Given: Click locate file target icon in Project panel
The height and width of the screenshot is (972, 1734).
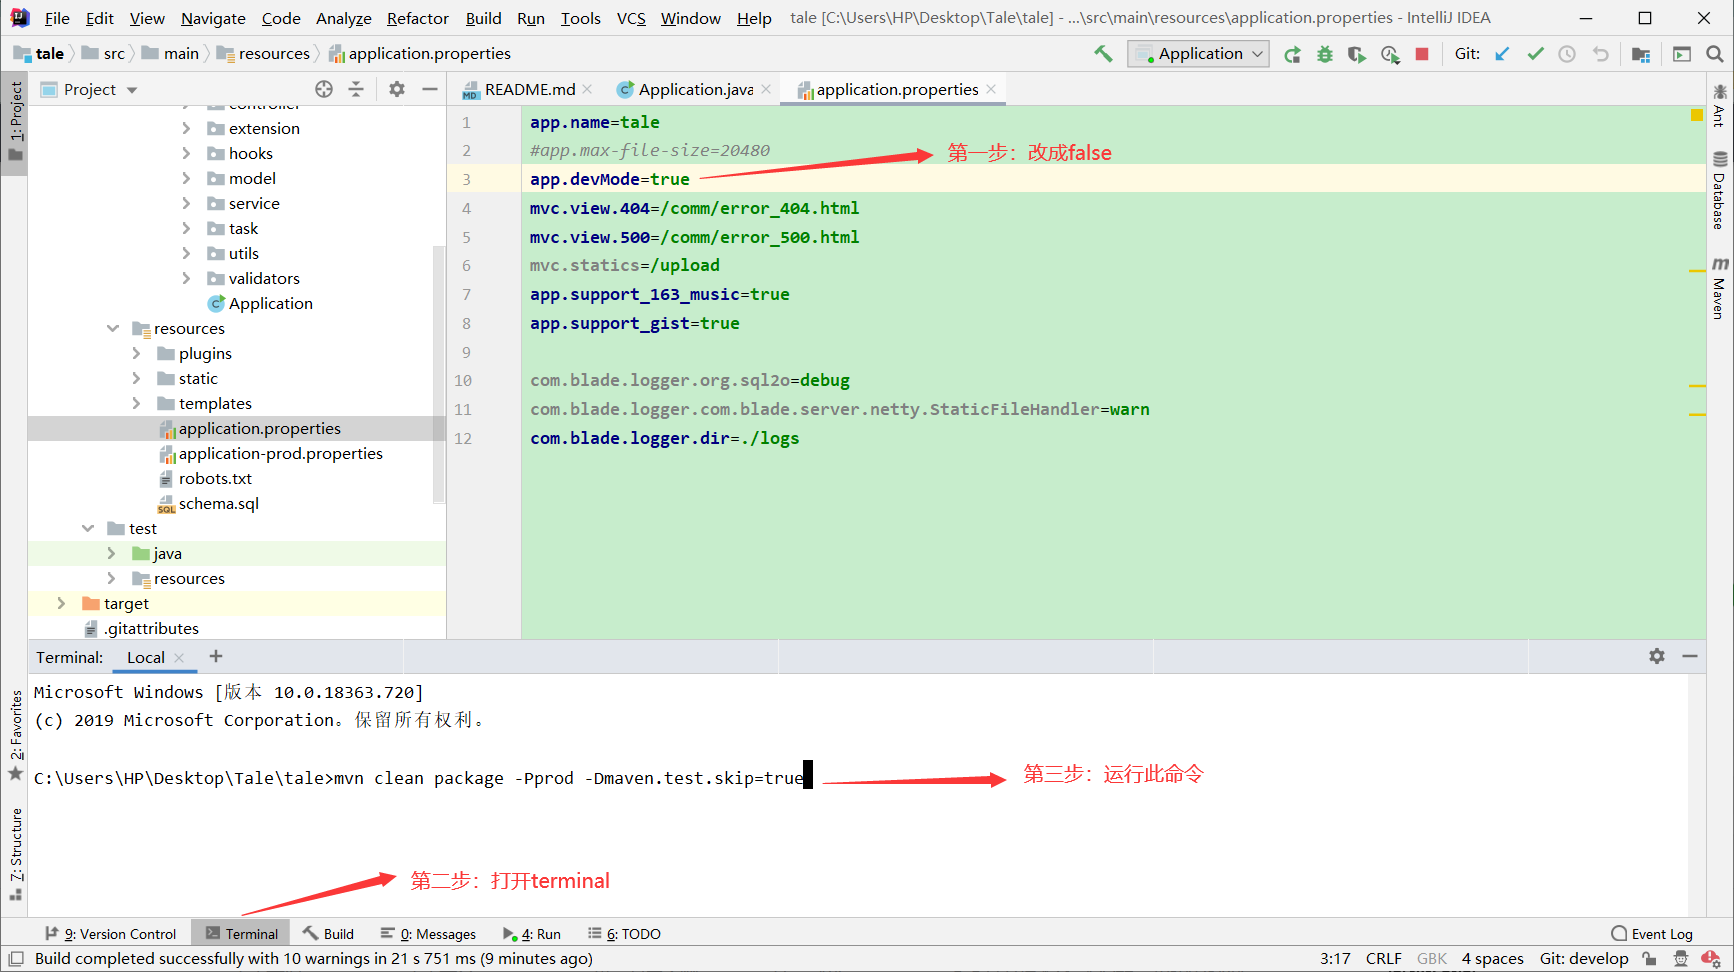Looking at the screenshot, I should click(324, 89).
